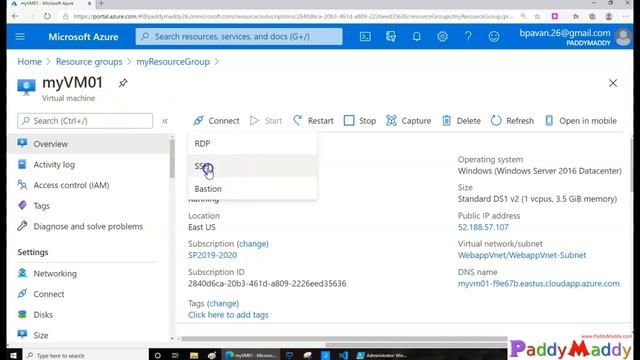640x360 pixels.
Task: Click Open in mobile
Action: point(580,121)
